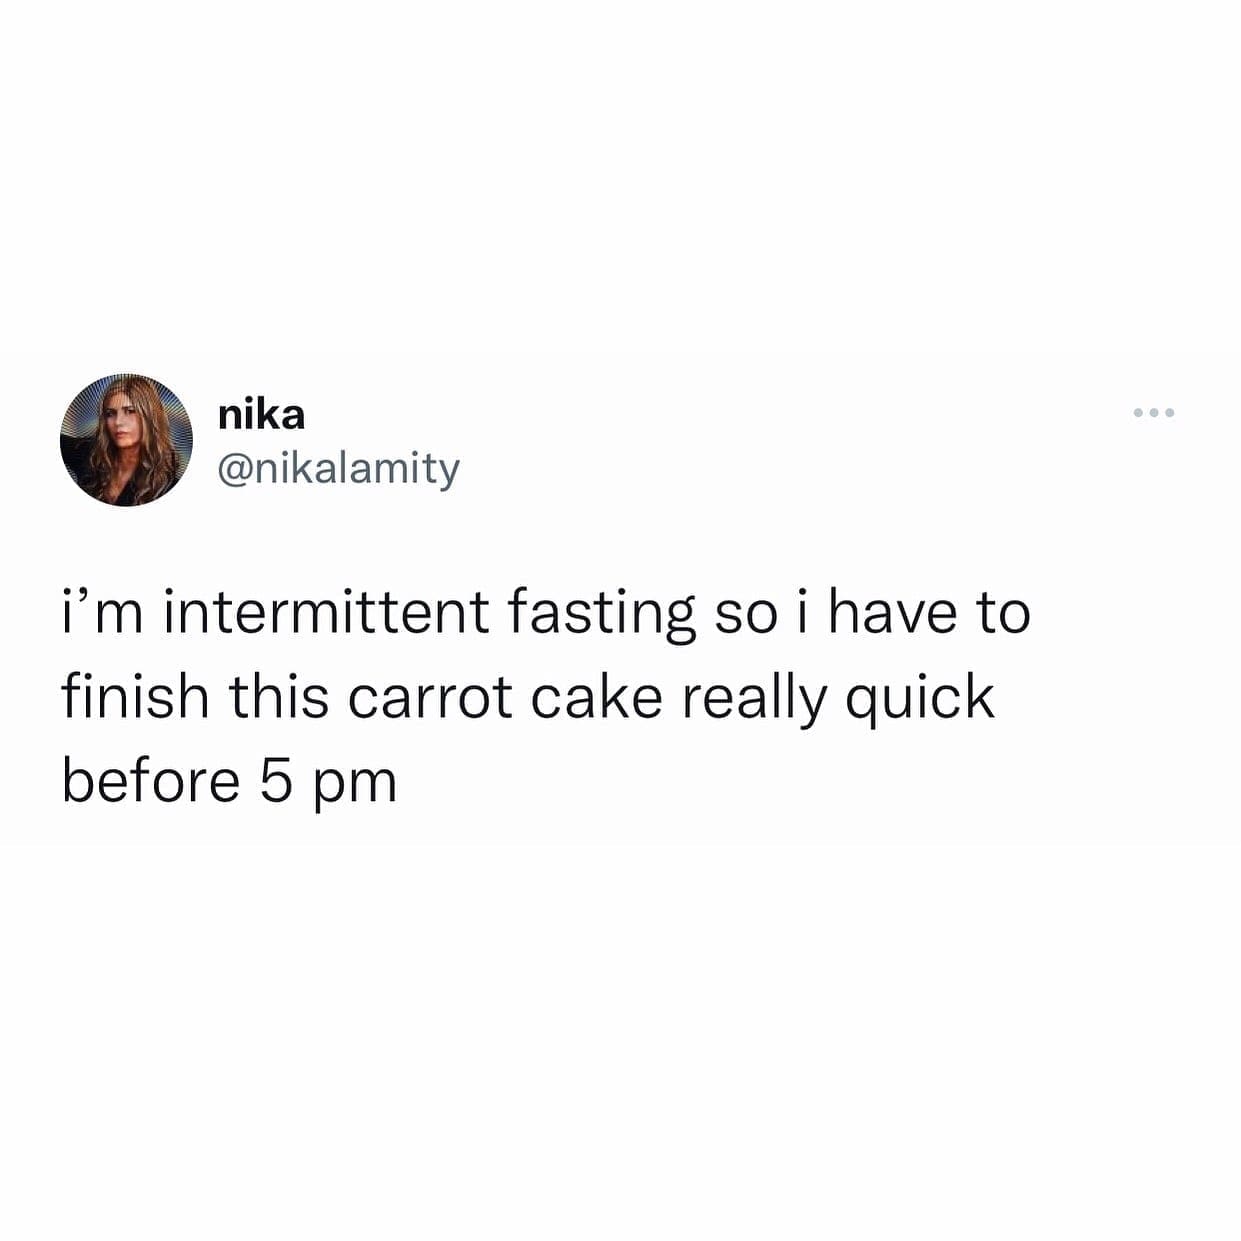Click nika's circular profile avatar
This screenshot has width=1241, height=1241.
point(126,440)
